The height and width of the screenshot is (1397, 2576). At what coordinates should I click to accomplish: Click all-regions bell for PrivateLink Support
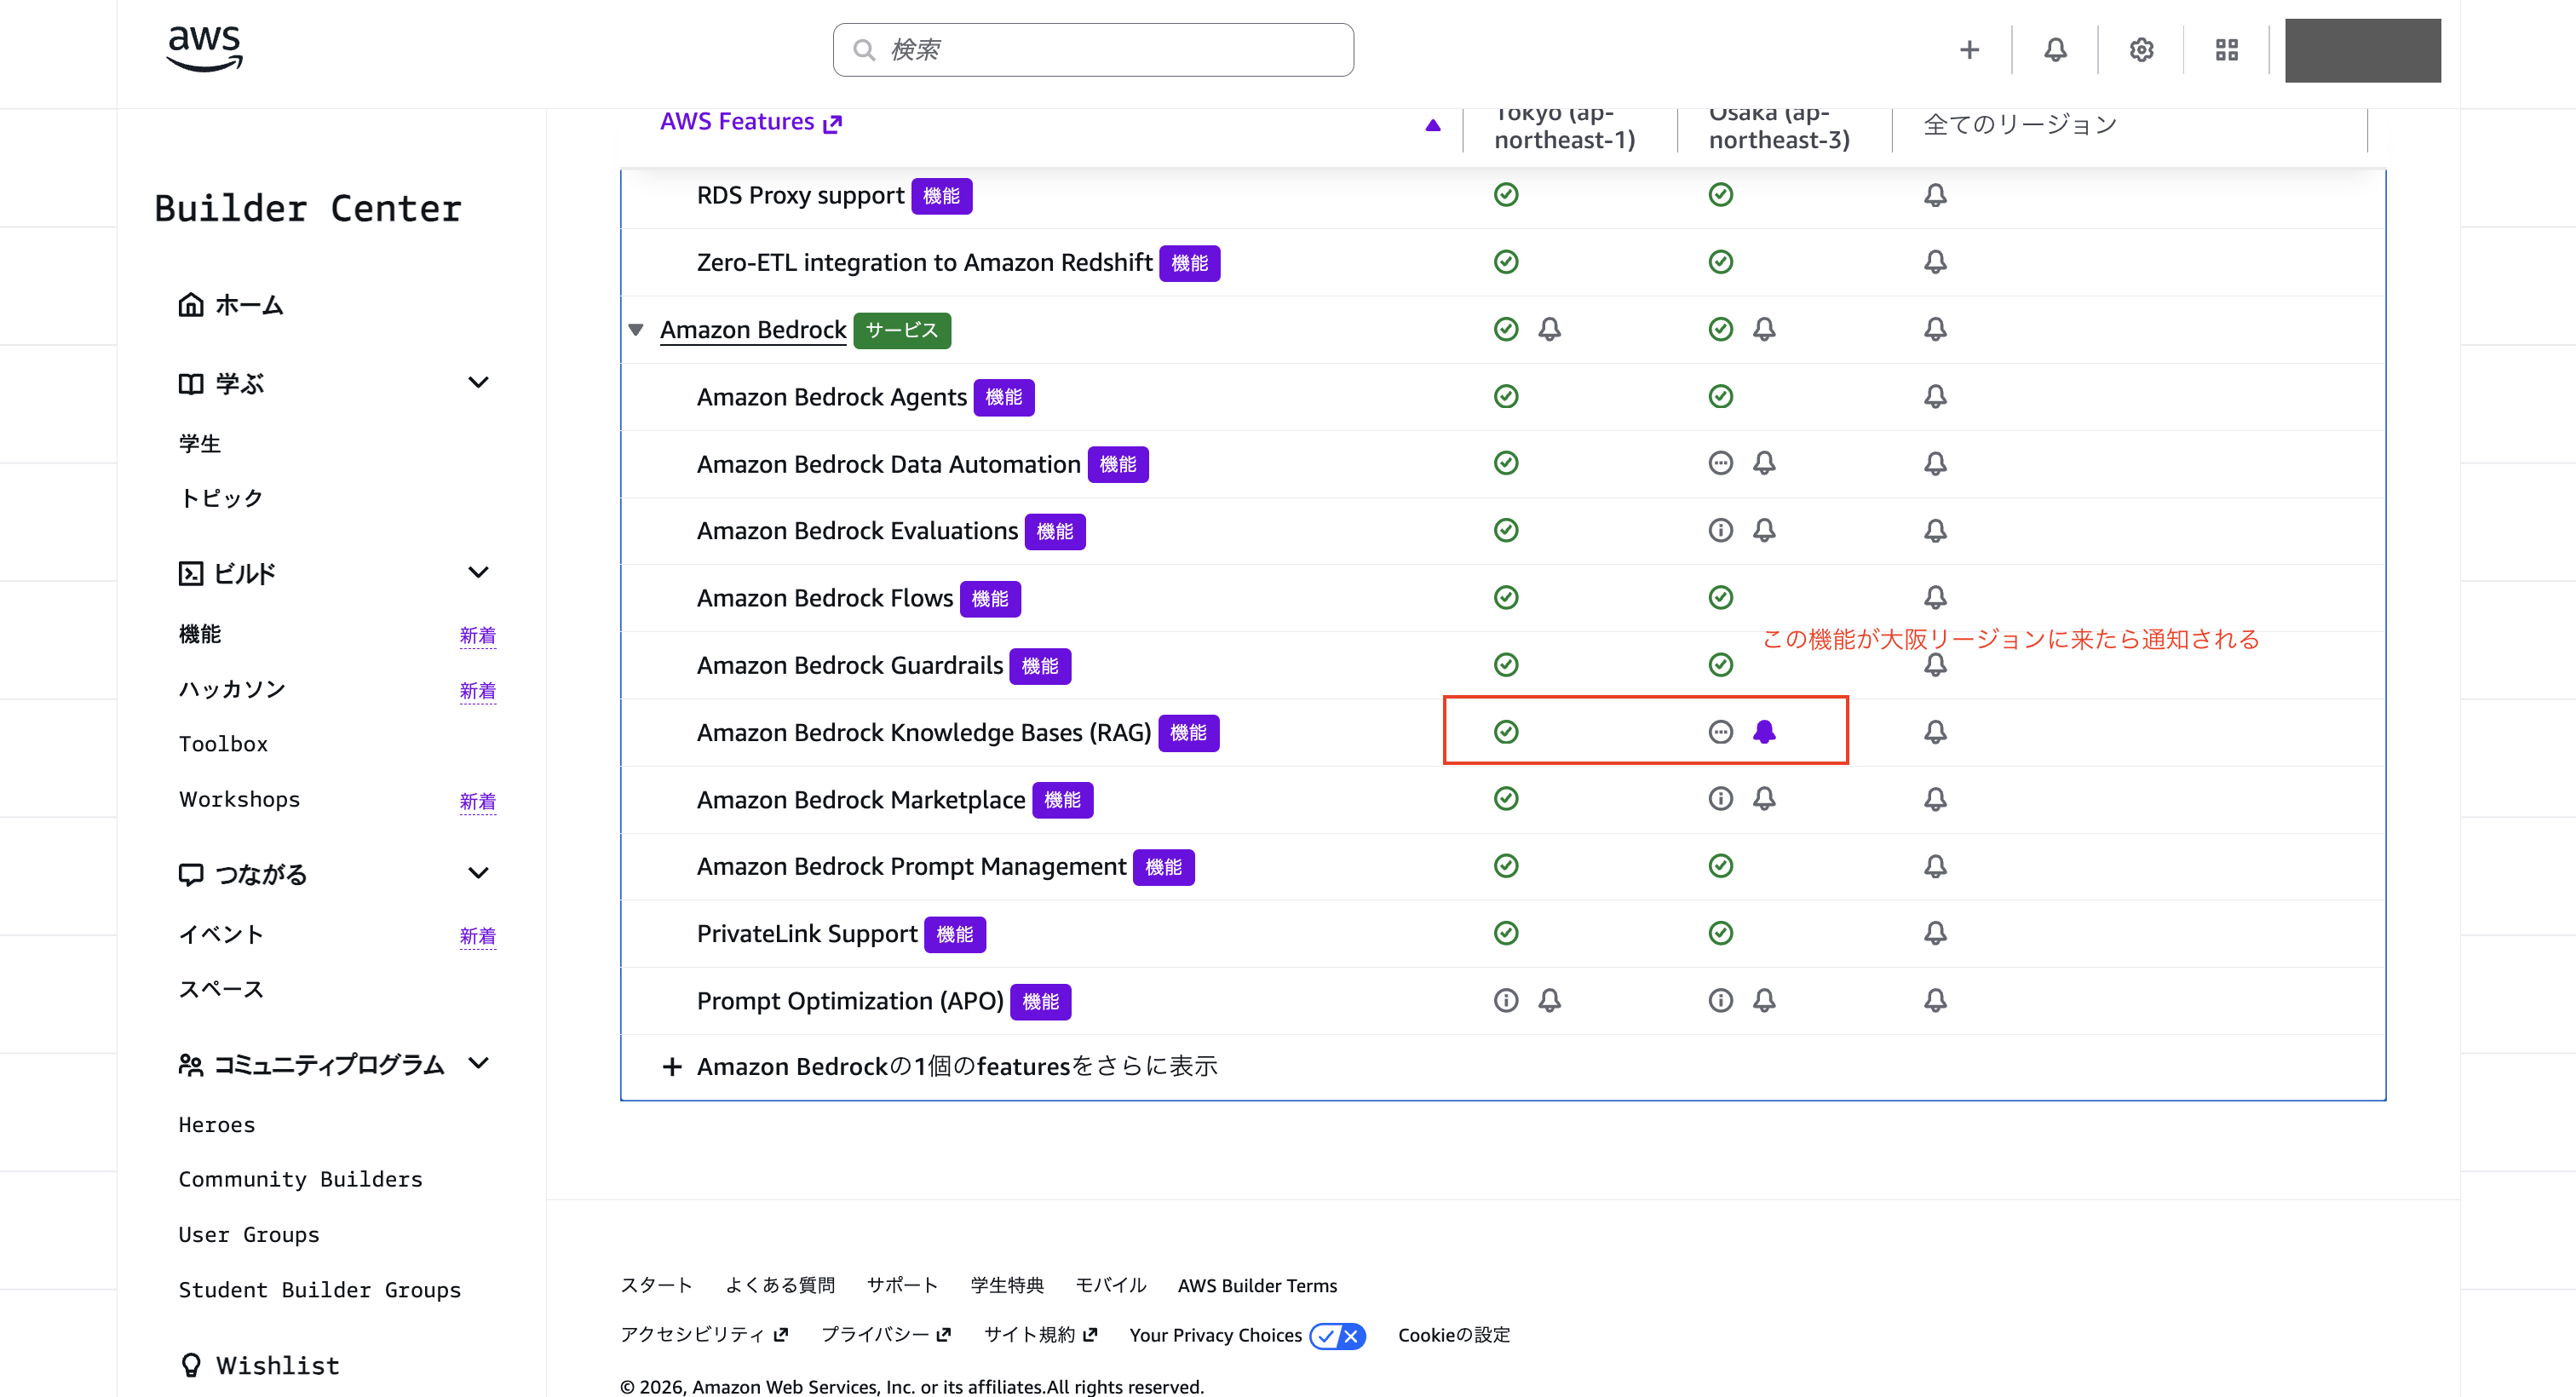(x=1935, y=933)
